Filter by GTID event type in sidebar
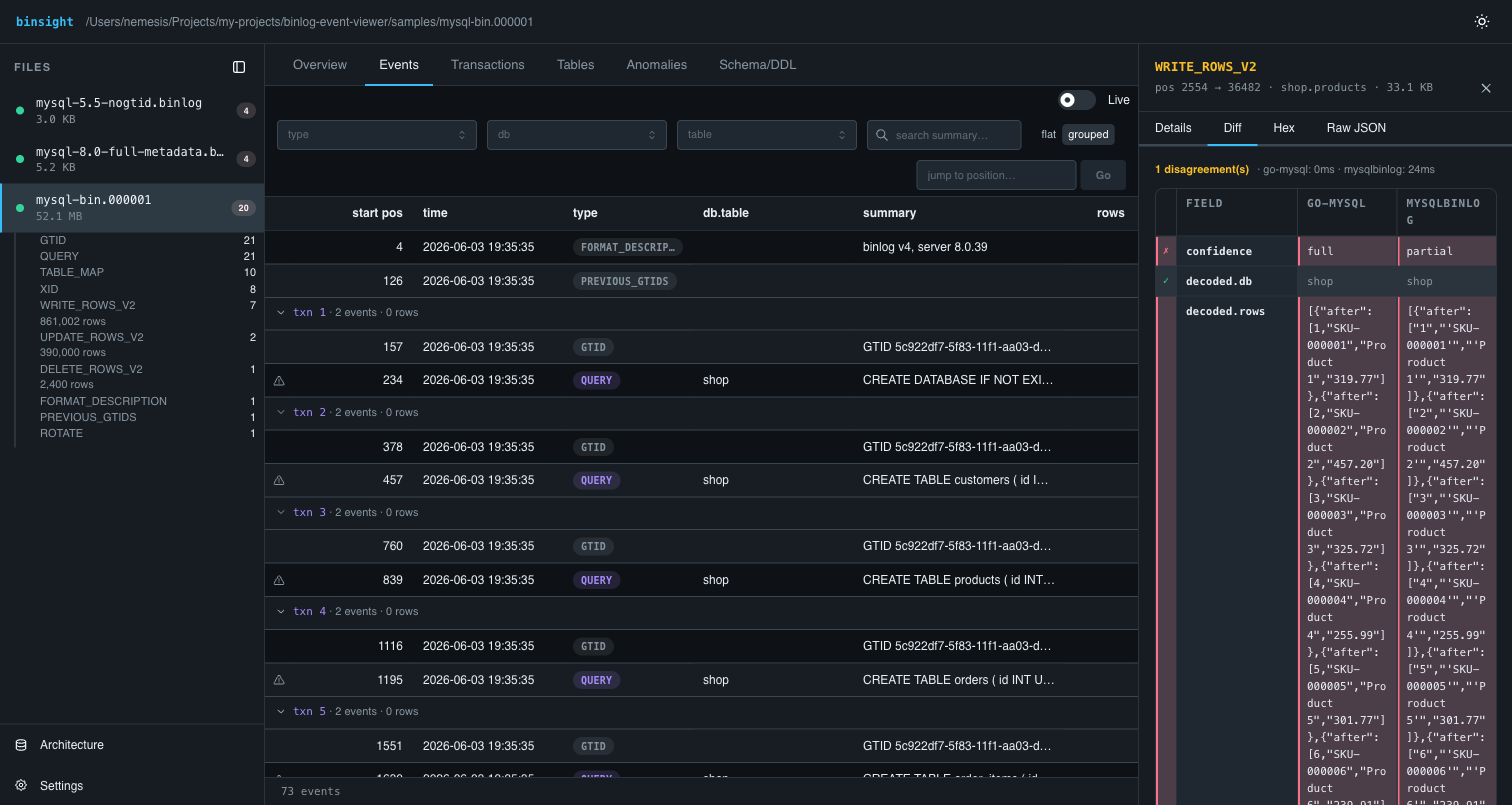The width and height of the screenshot is (1512, 805). [x=147, y=240]
